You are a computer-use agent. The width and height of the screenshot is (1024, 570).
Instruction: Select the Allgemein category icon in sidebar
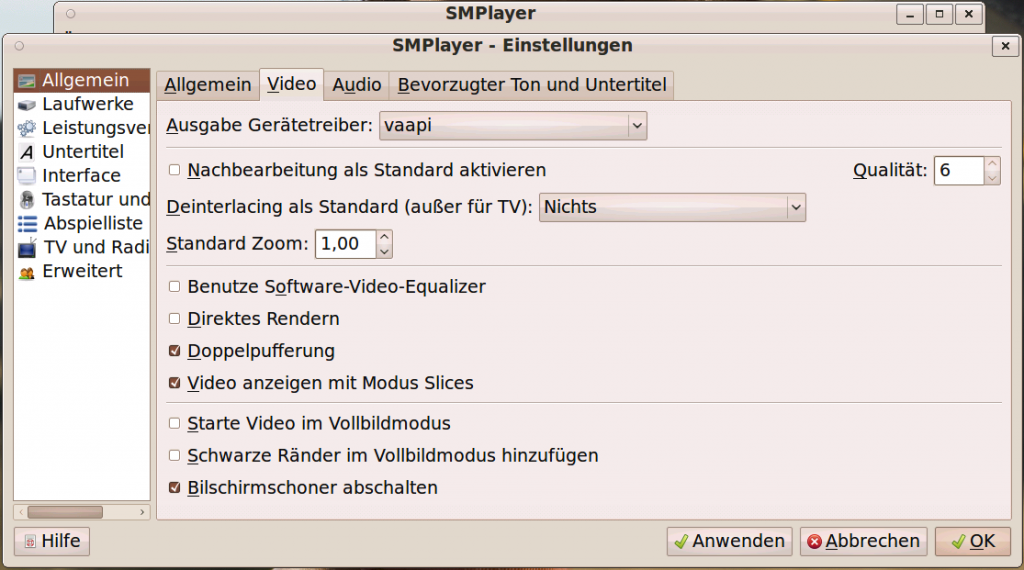pos(27,81)
